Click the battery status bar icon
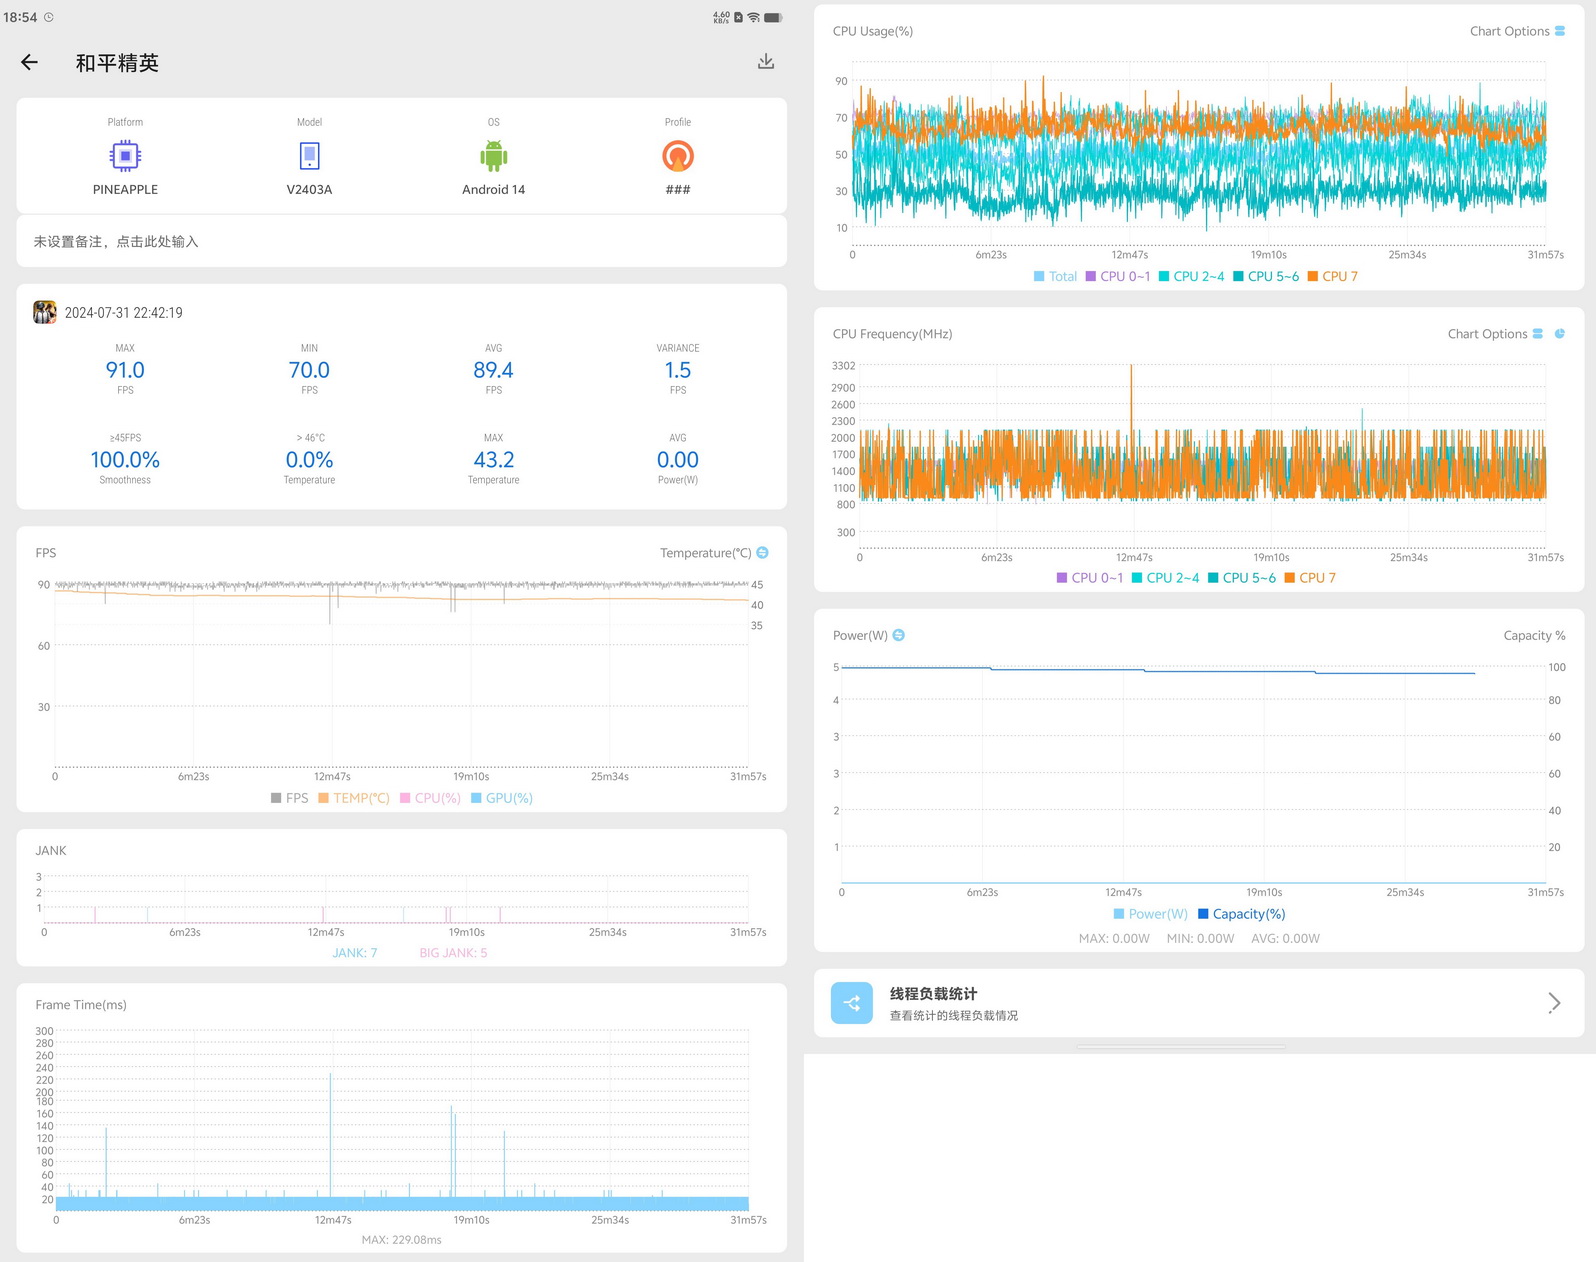Image resolution: width=1596 pixels, height=1262 pixels. click(x=773, y=17)
